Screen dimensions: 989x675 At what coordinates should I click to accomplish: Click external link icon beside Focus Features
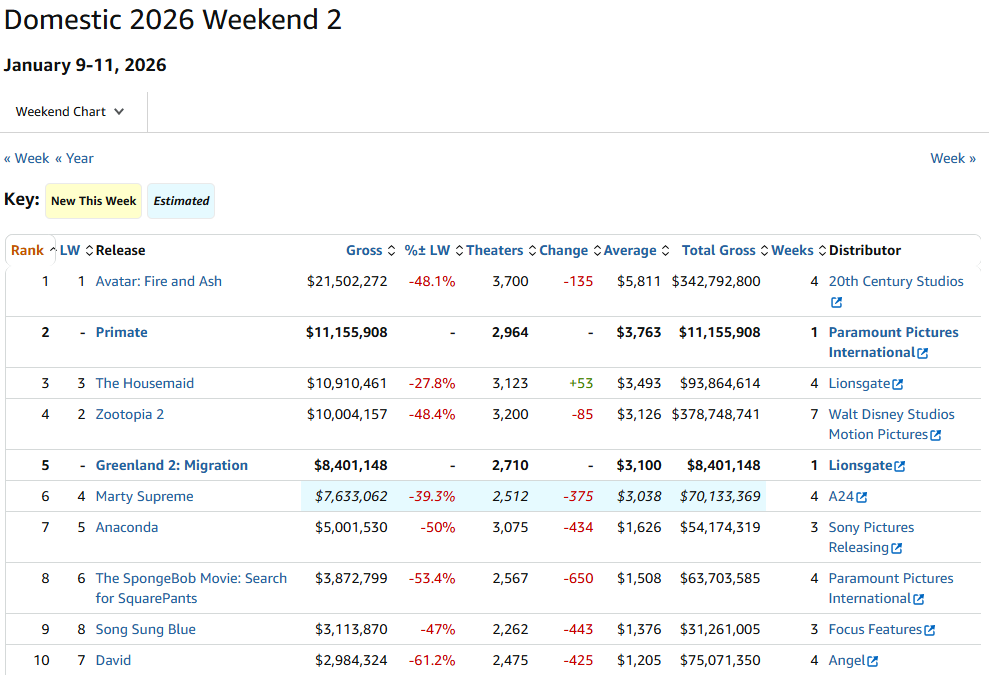point(929,630)
